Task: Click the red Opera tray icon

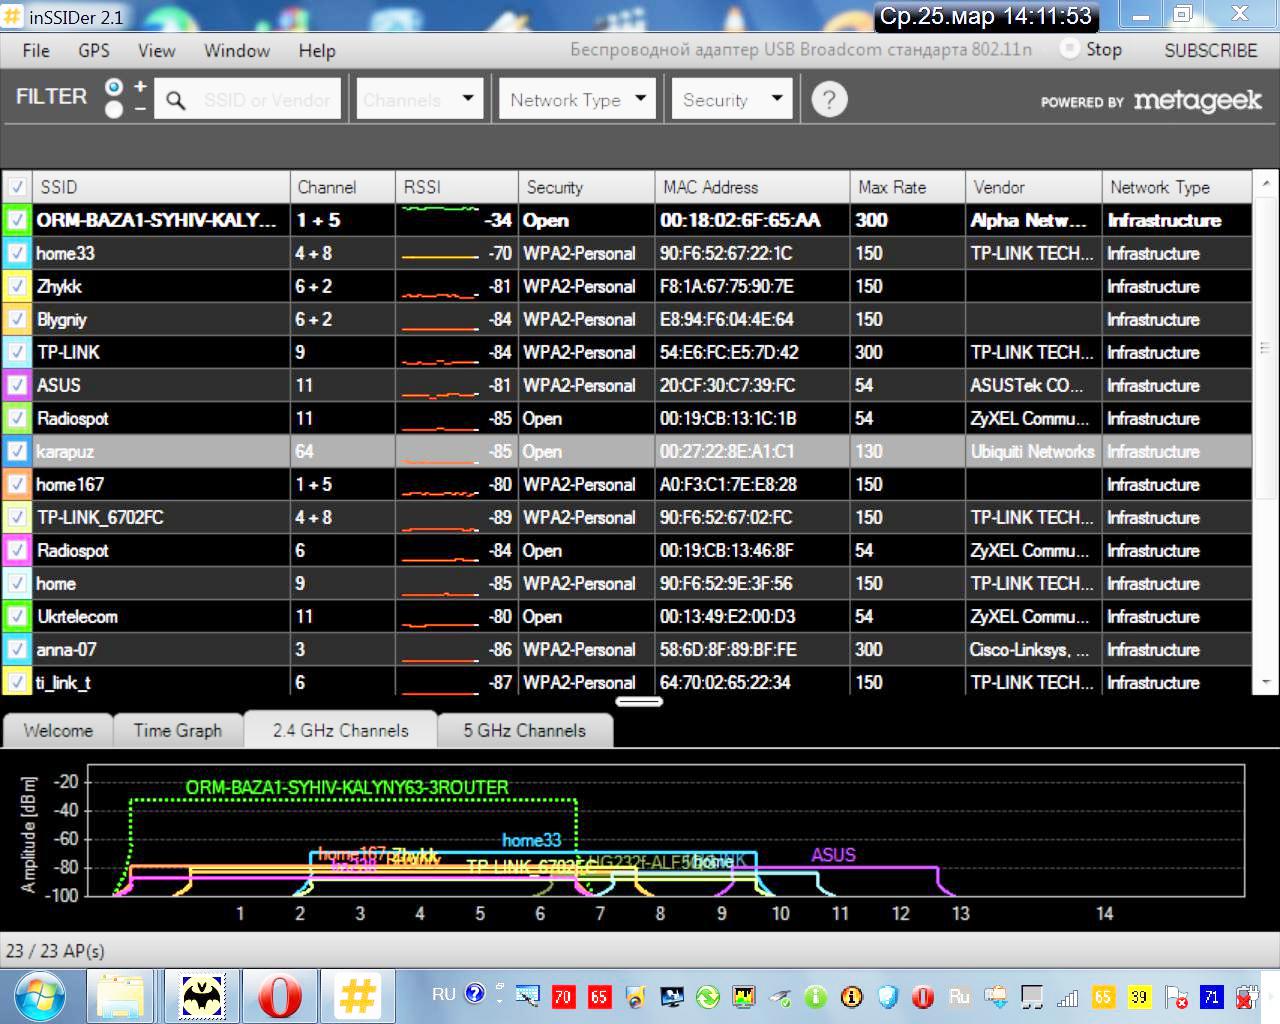Action: [923, 996]
